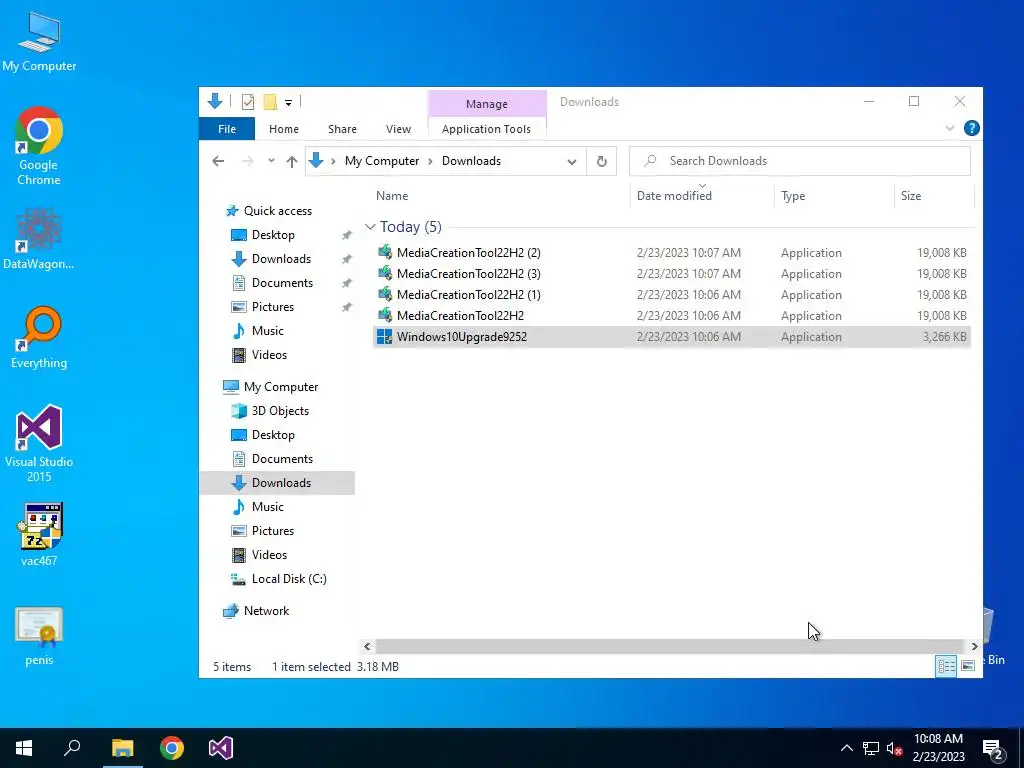
Task: Select the Visual Studio 2015 desktop shortcut
Action: (39, 443)
